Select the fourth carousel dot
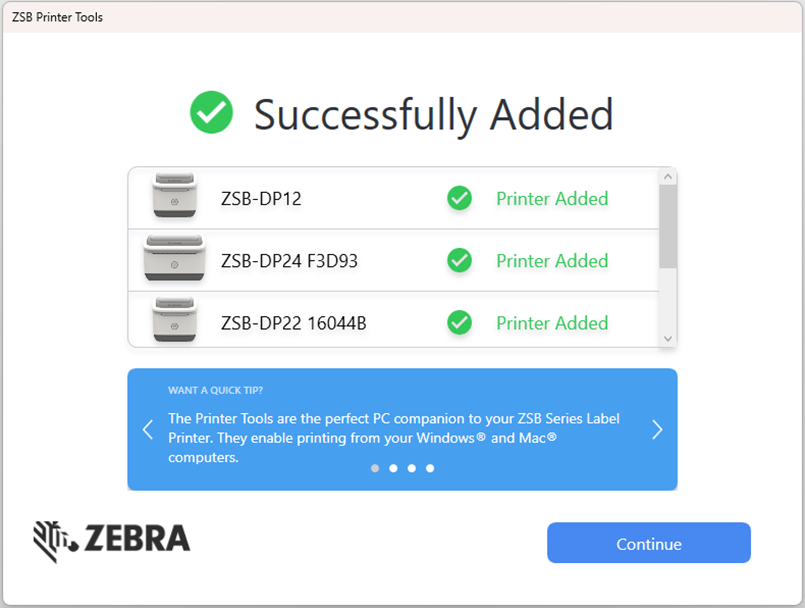The height and width of the screenshot is (608, 805). pos(430,467)
